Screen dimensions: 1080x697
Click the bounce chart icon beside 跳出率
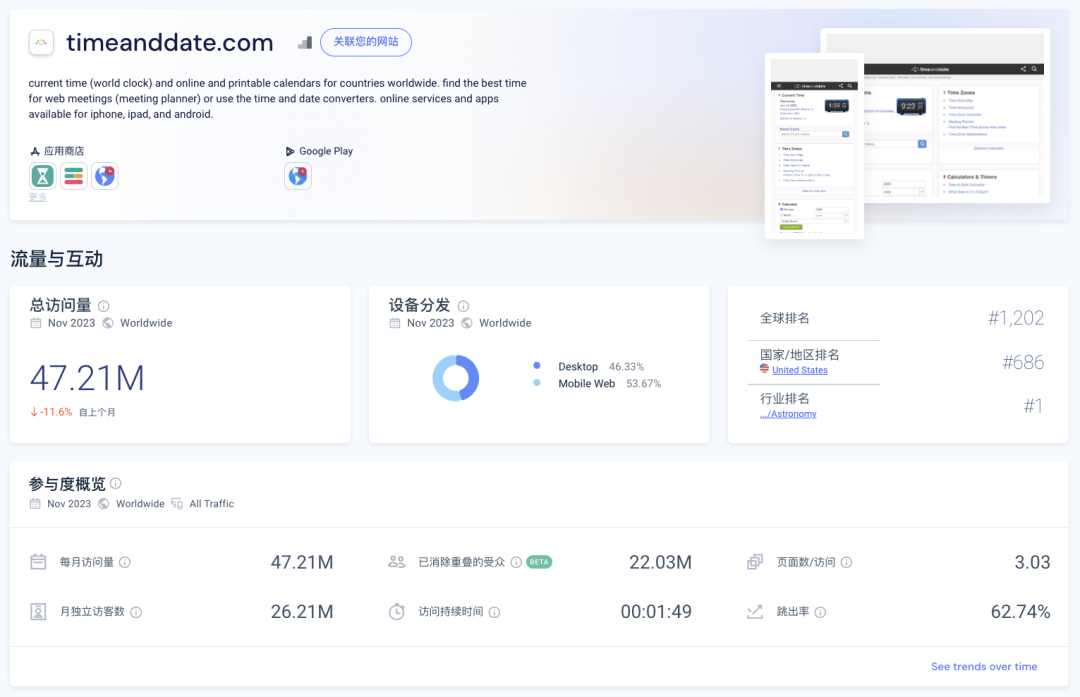coord(755,612)
